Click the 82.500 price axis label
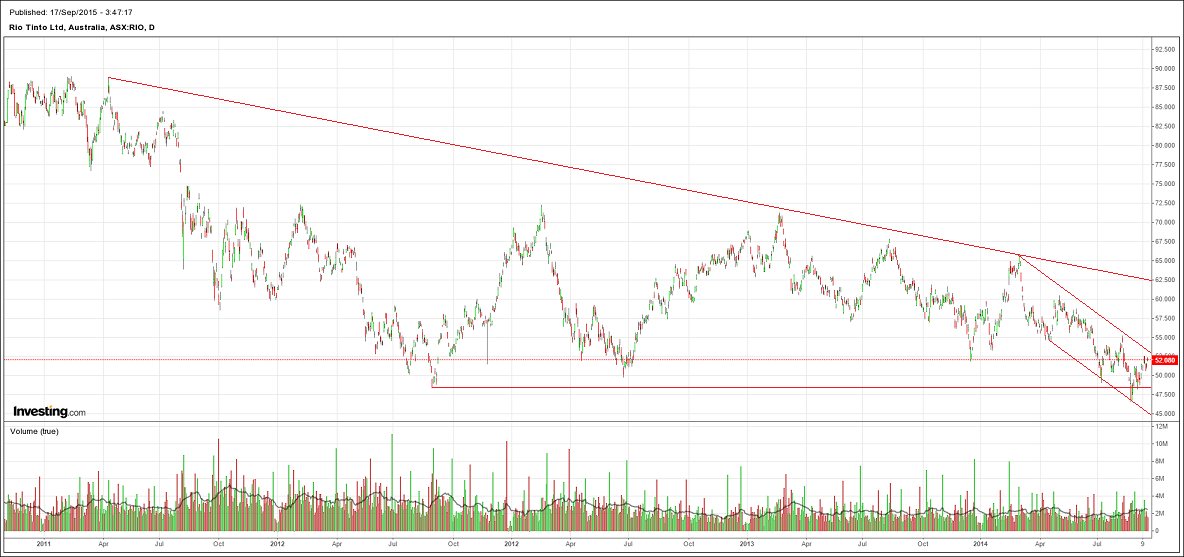 1163,127
